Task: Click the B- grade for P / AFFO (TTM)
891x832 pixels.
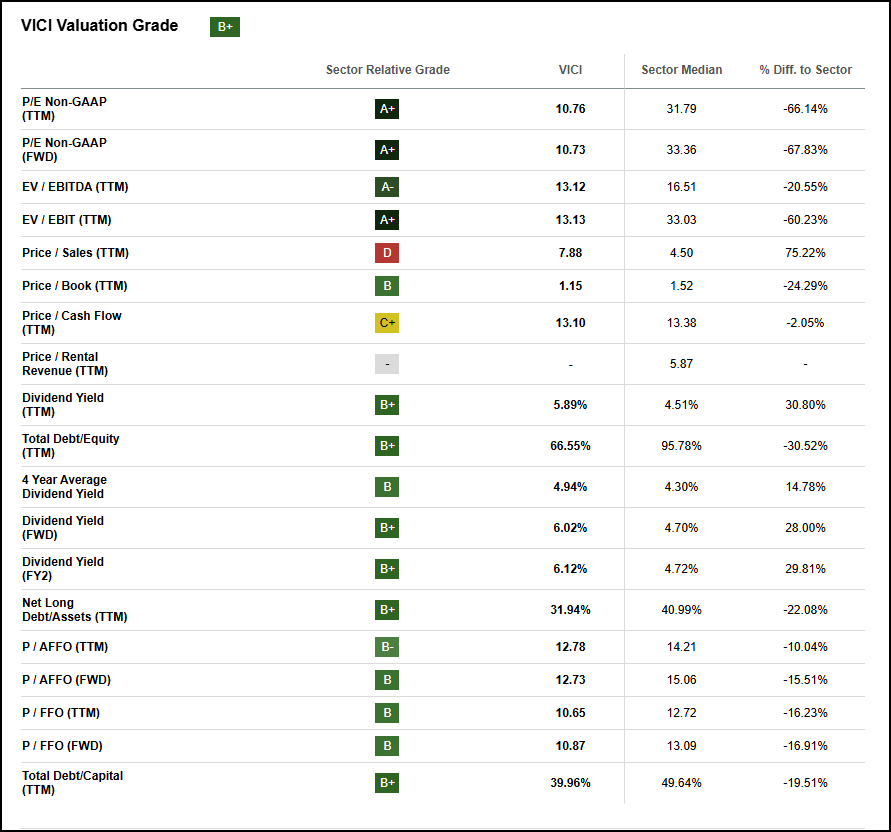Action: click(387, 647)
